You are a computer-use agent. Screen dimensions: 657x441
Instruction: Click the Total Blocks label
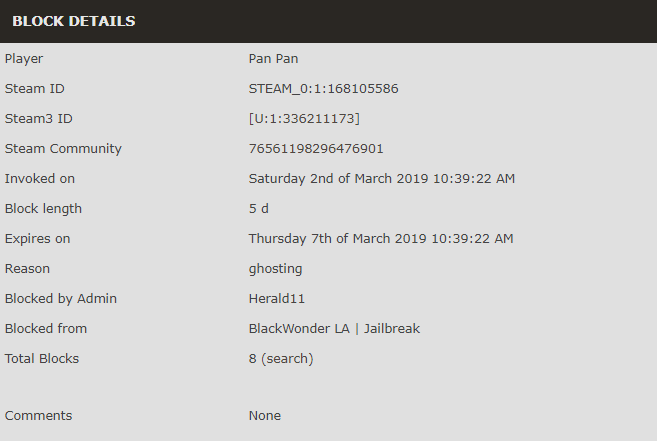click(42, 359)
